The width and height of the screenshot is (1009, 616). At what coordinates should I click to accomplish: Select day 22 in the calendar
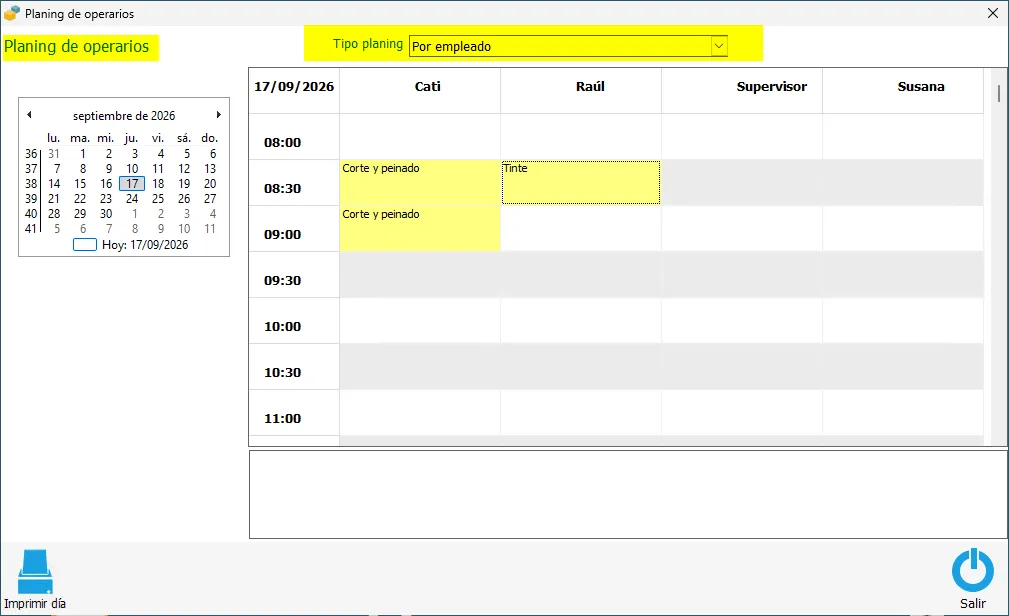tap(80, 199)
